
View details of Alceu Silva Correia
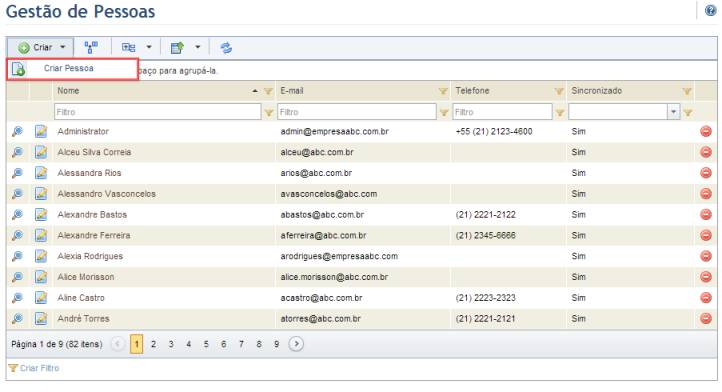pyautogui.click(x=17, y=152)
